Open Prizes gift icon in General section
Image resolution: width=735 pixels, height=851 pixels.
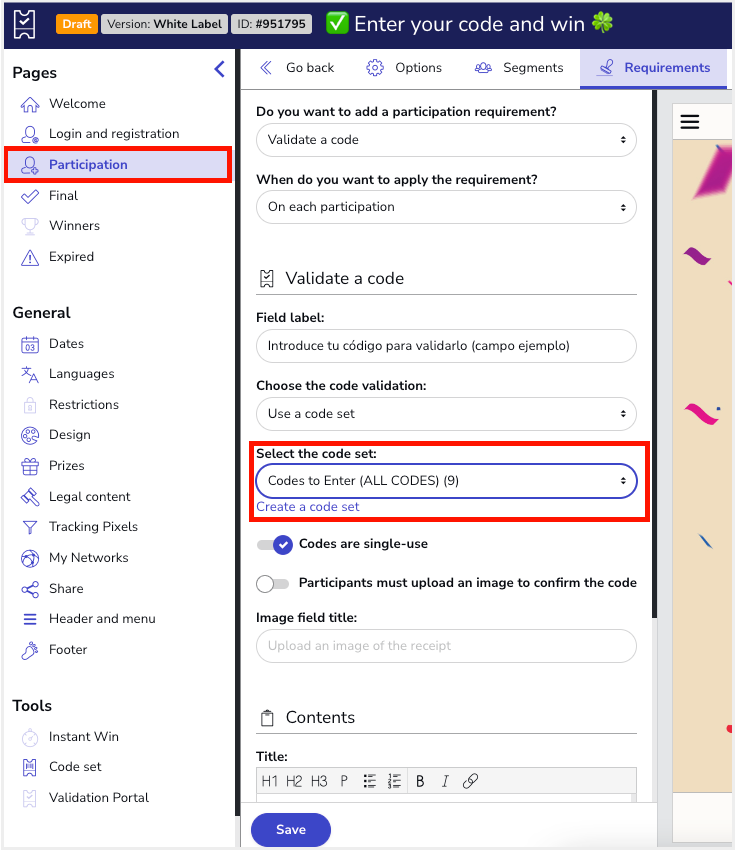(30, 466)
